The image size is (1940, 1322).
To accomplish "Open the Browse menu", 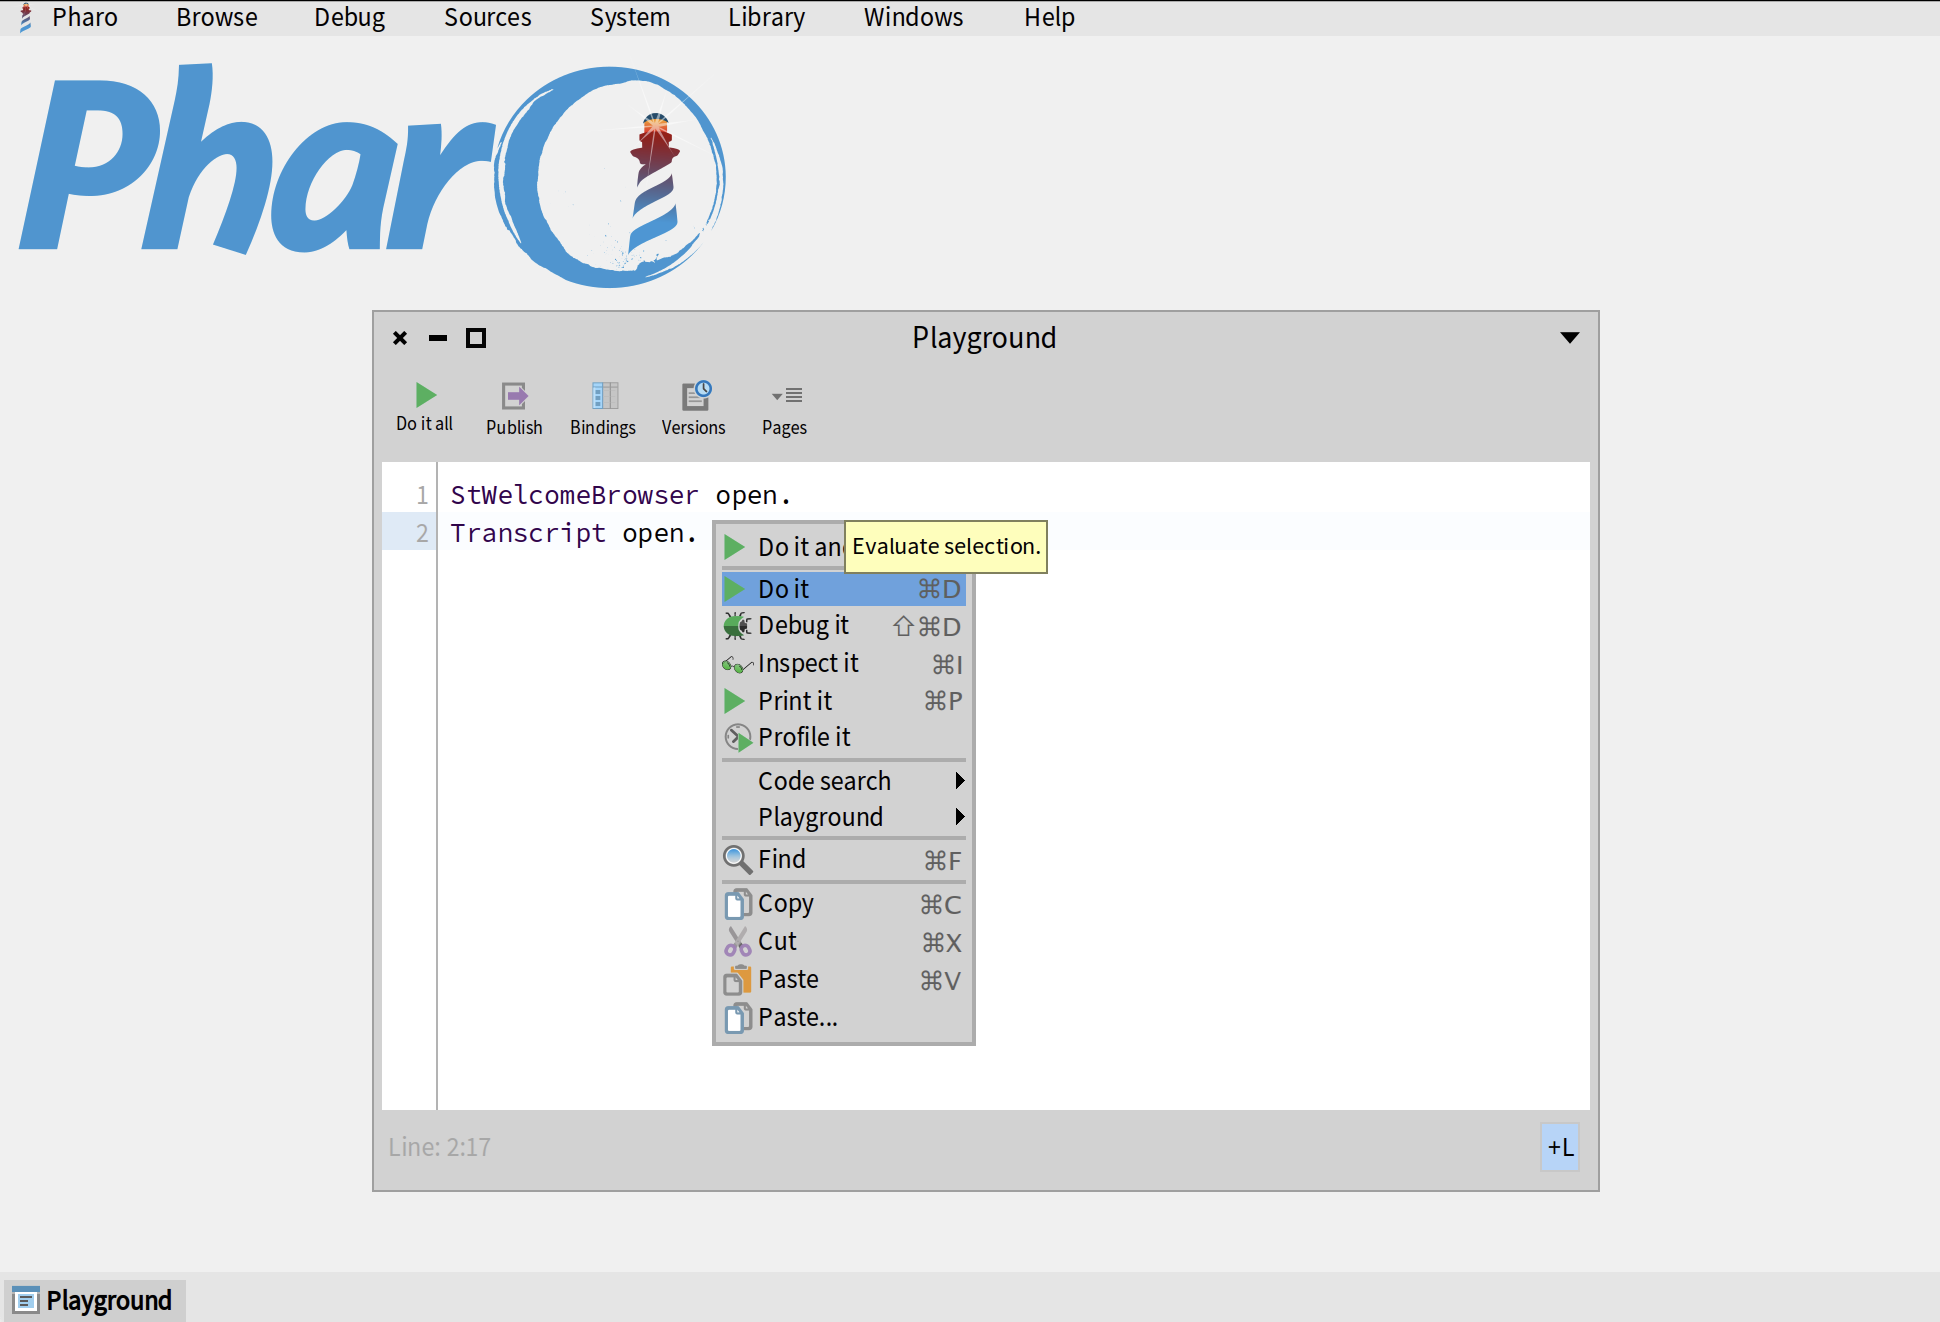I will pyautogui.click(x=216, y=18).
